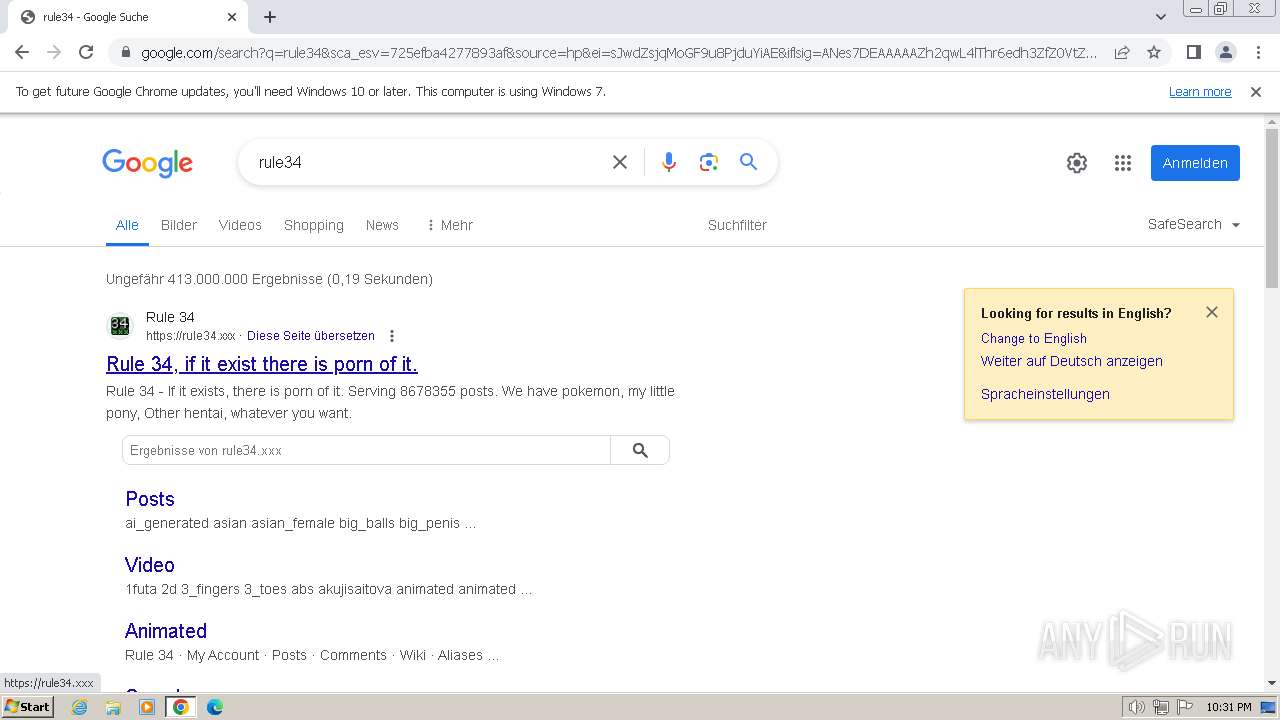The height and width of the screenshot is (720, 1280).
Task: Search by image with the camera lens icon
Action: (709, 162)
